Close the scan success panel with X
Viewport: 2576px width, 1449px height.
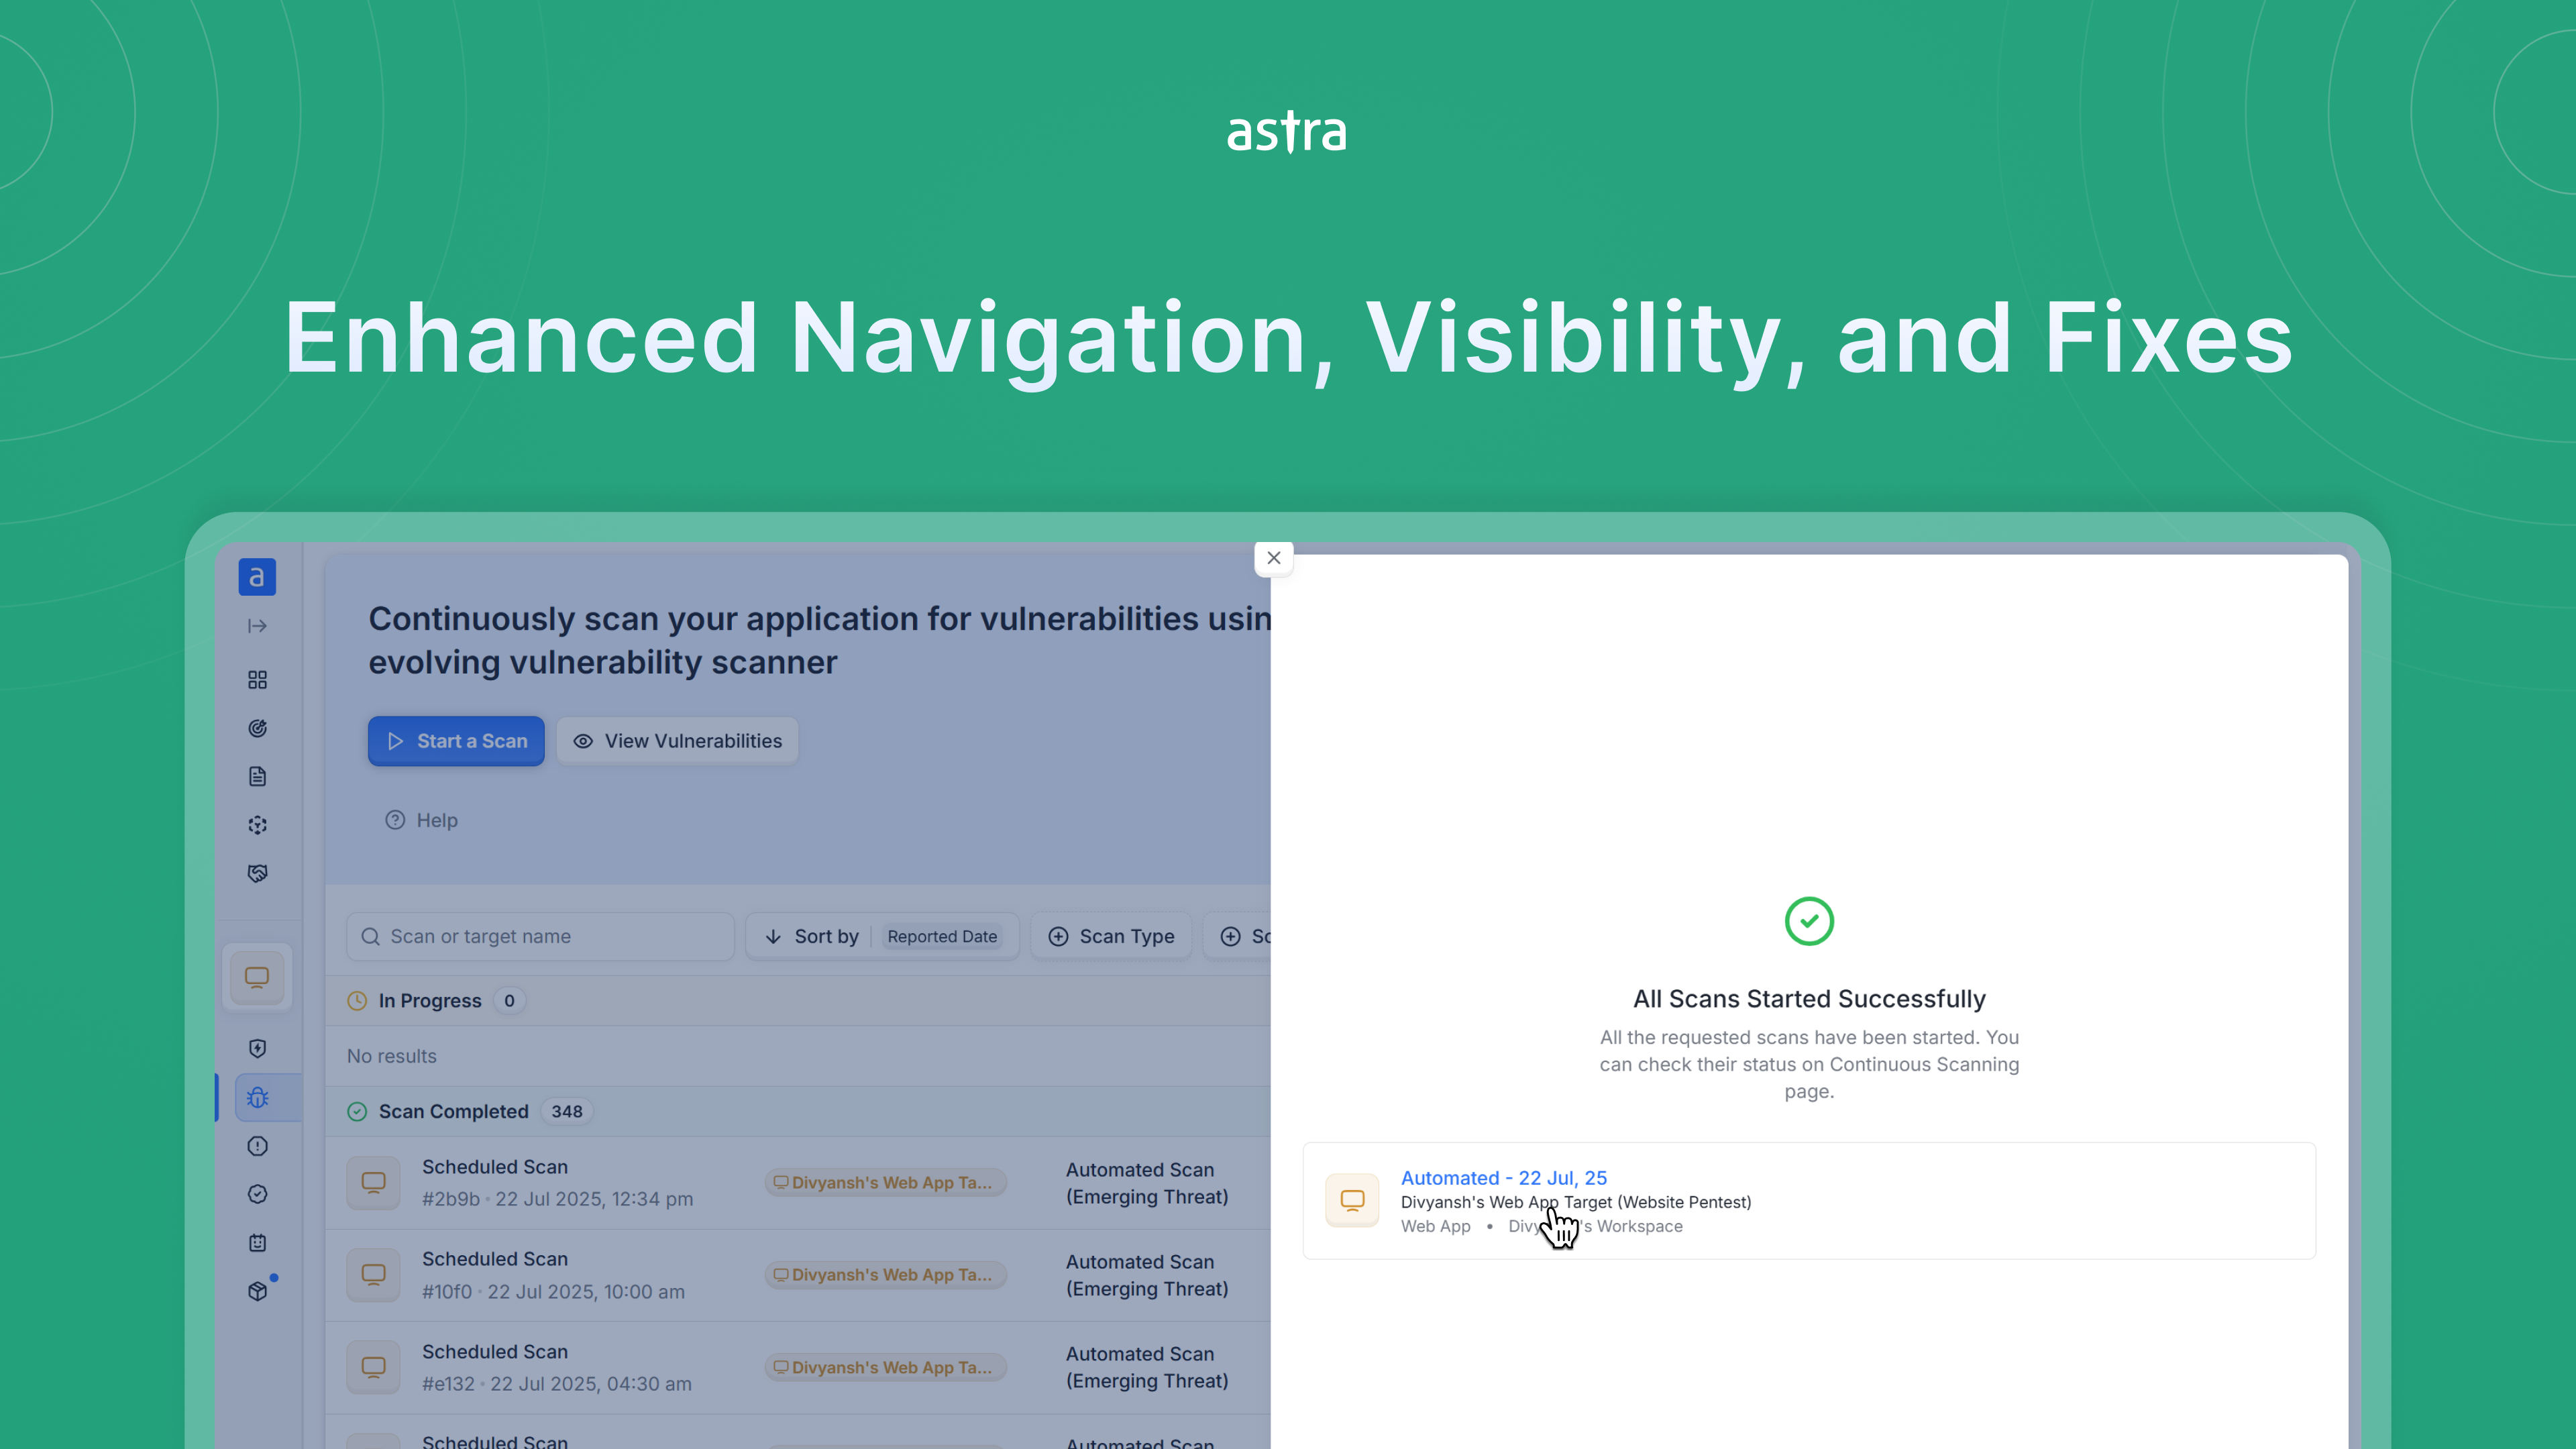1273,558
